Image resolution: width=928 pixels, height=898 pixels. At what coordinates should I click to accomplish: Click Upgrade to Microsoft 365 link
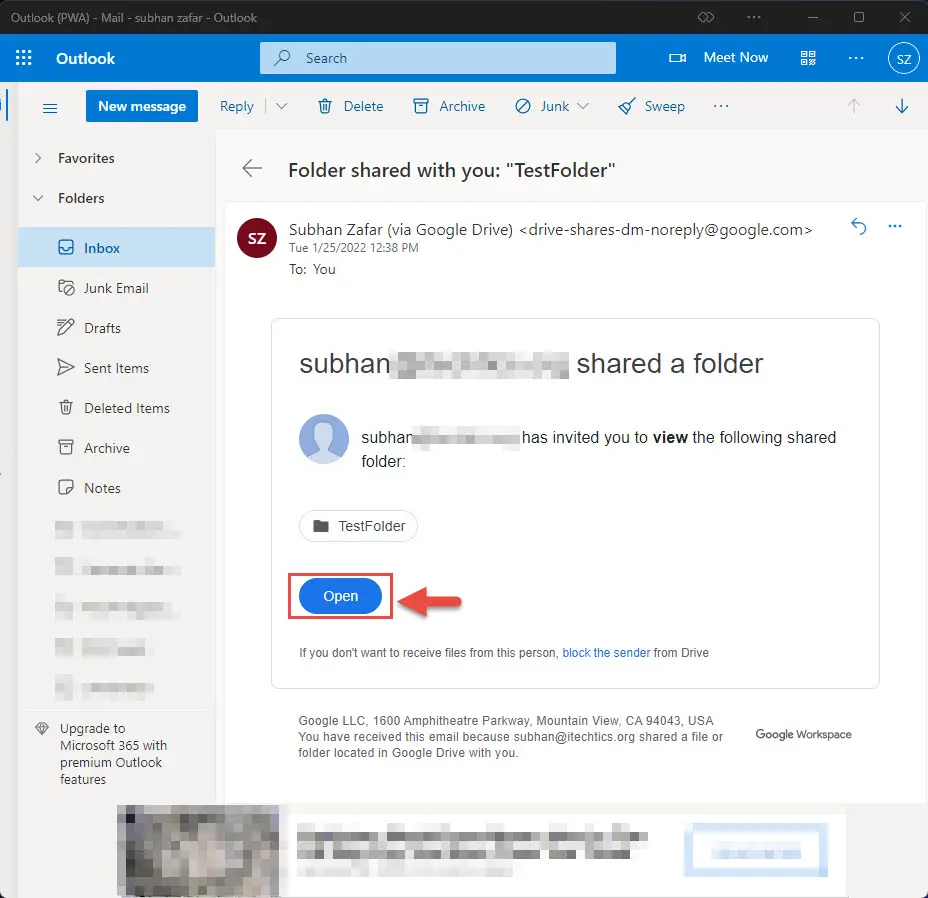click(113, 754)
